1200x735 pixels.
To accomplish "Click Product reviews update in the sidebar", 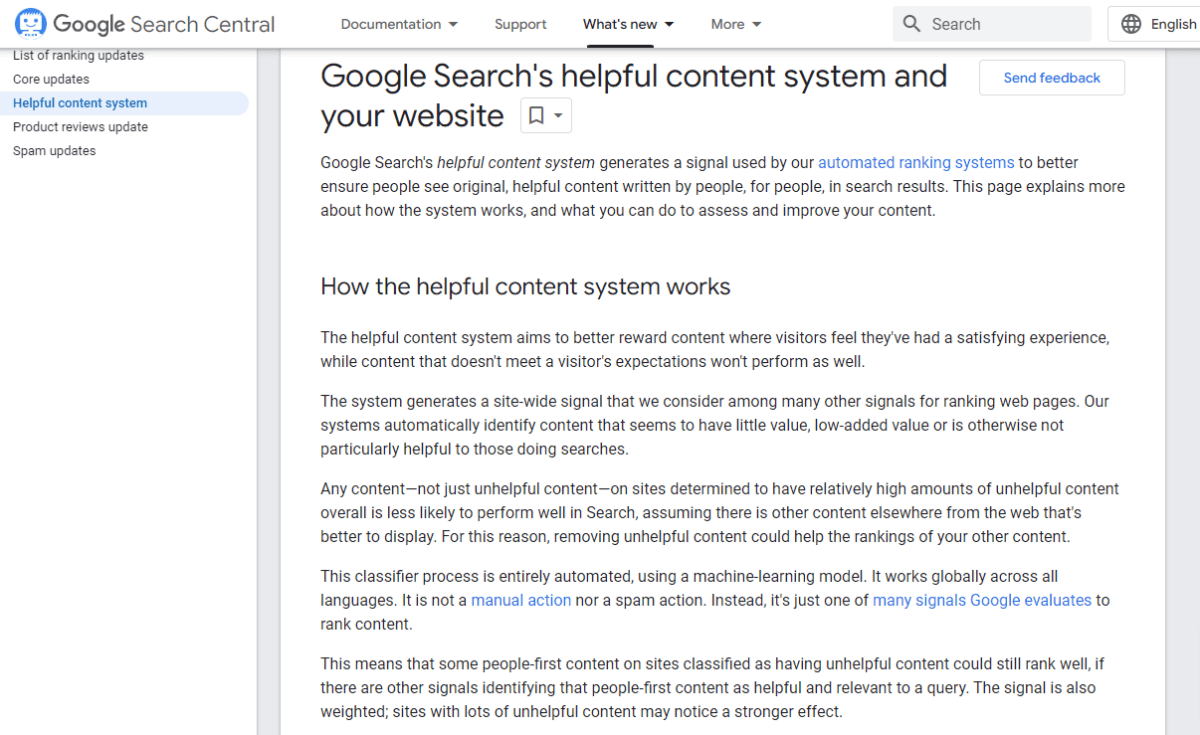I will pyautogui.click(x=80, y=127).
